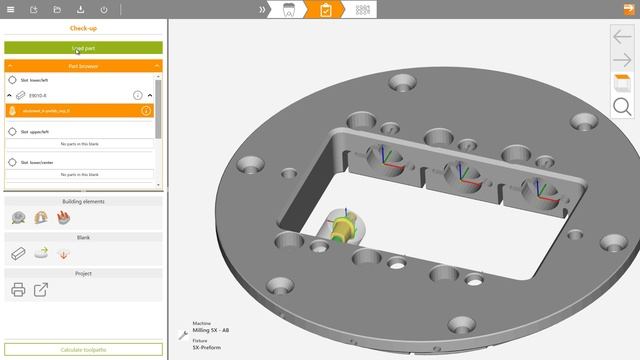Viewport: 640px width, 360px height.
Task: Click the 'SX-Preform' fixture label
Action: click(x=207, y=347)
